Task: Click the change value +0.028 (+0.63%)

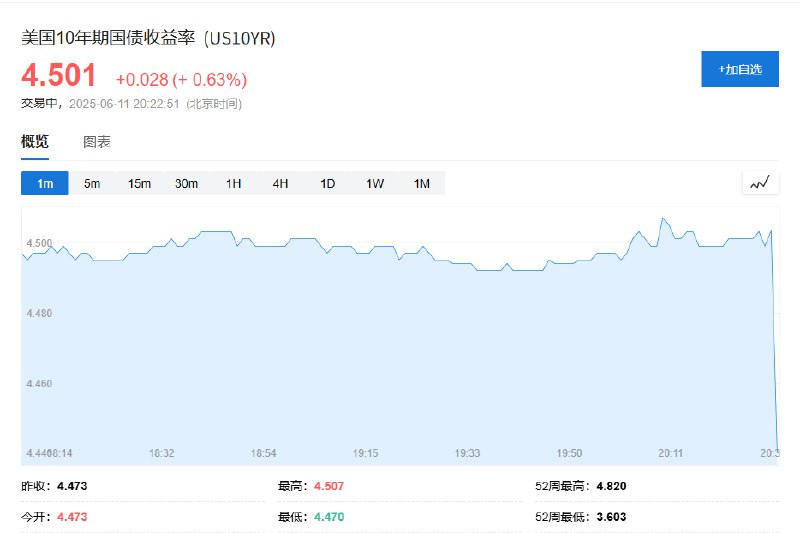Action: click(181, 80)
